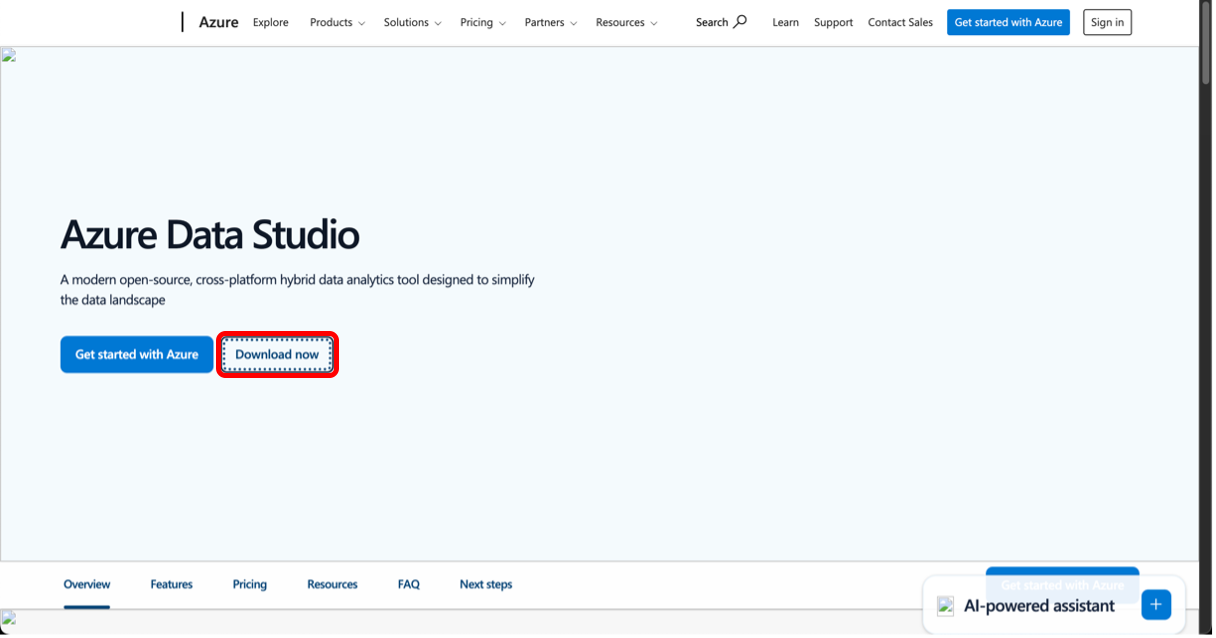Open the Support page link
The height and width of the screenshot is (638, 1216).
(x=833, y=22)
